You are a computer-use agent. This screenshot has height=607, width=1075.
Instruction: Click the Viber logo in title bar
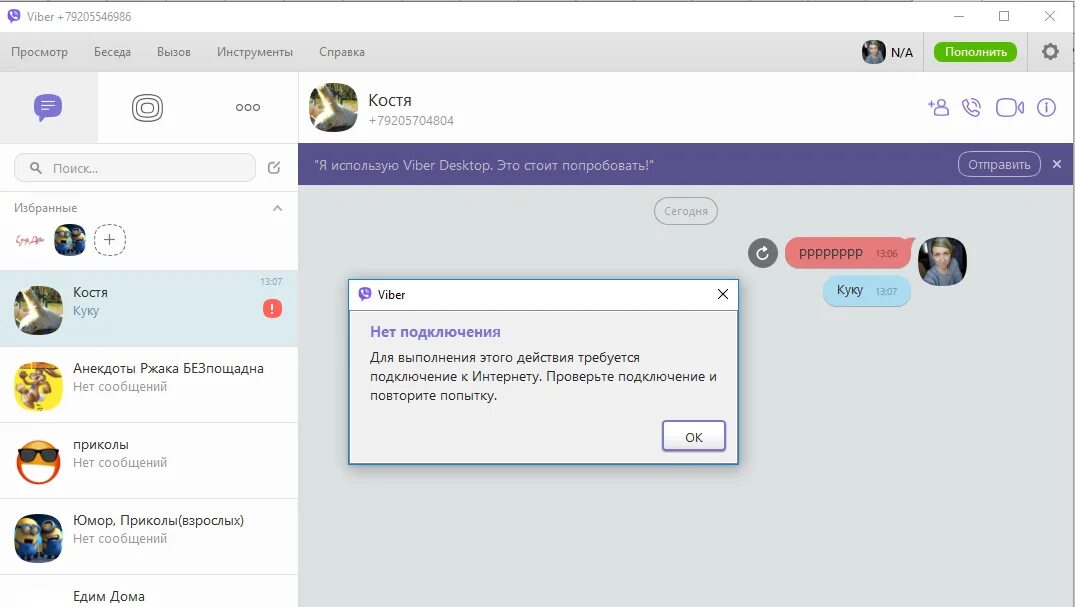pyautogui.click(x=14, y=16)
